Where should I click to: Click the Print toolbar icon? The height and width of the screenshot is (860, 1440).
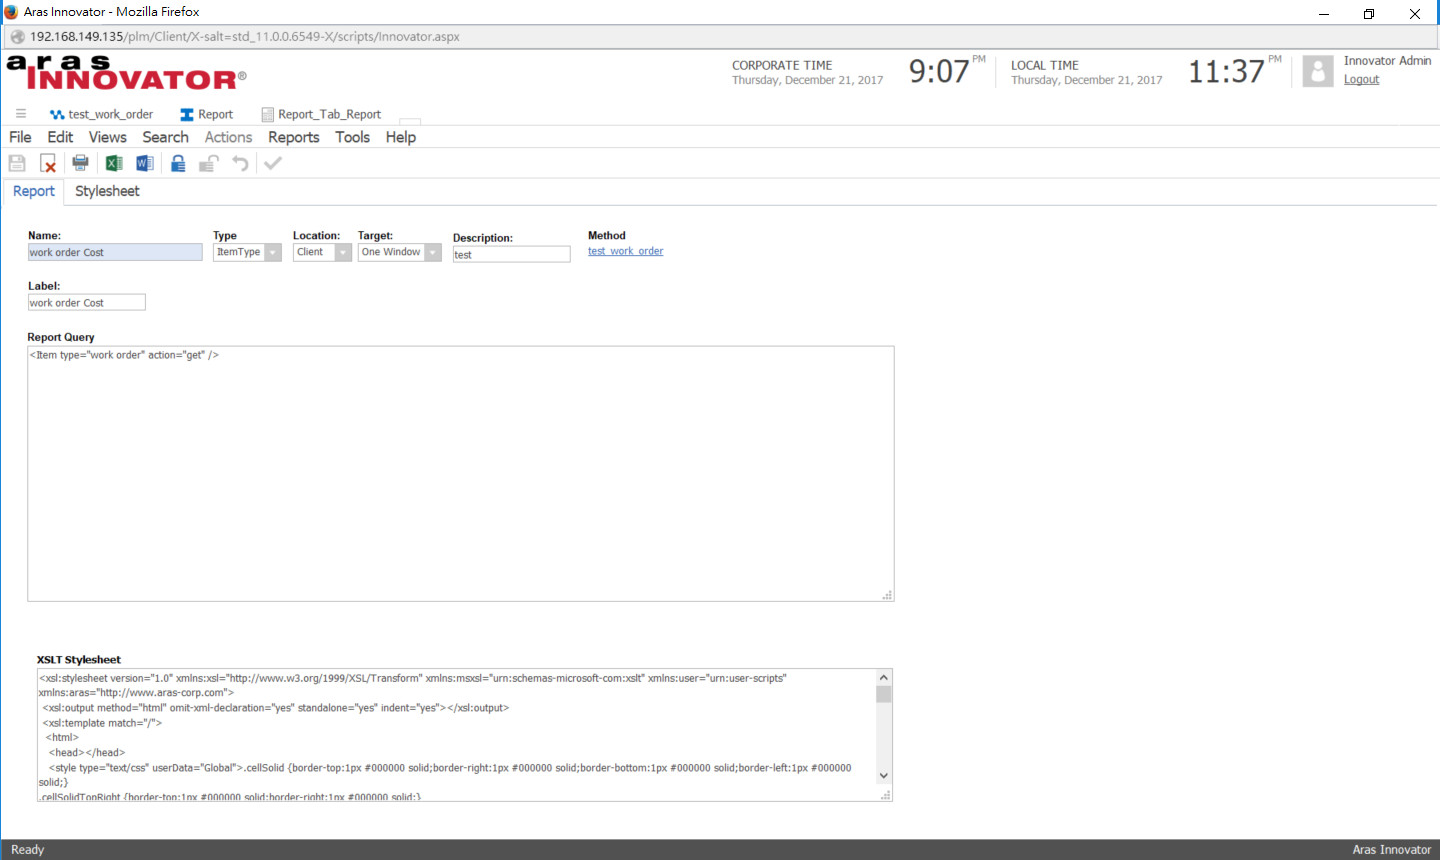(x=81, y=163)
